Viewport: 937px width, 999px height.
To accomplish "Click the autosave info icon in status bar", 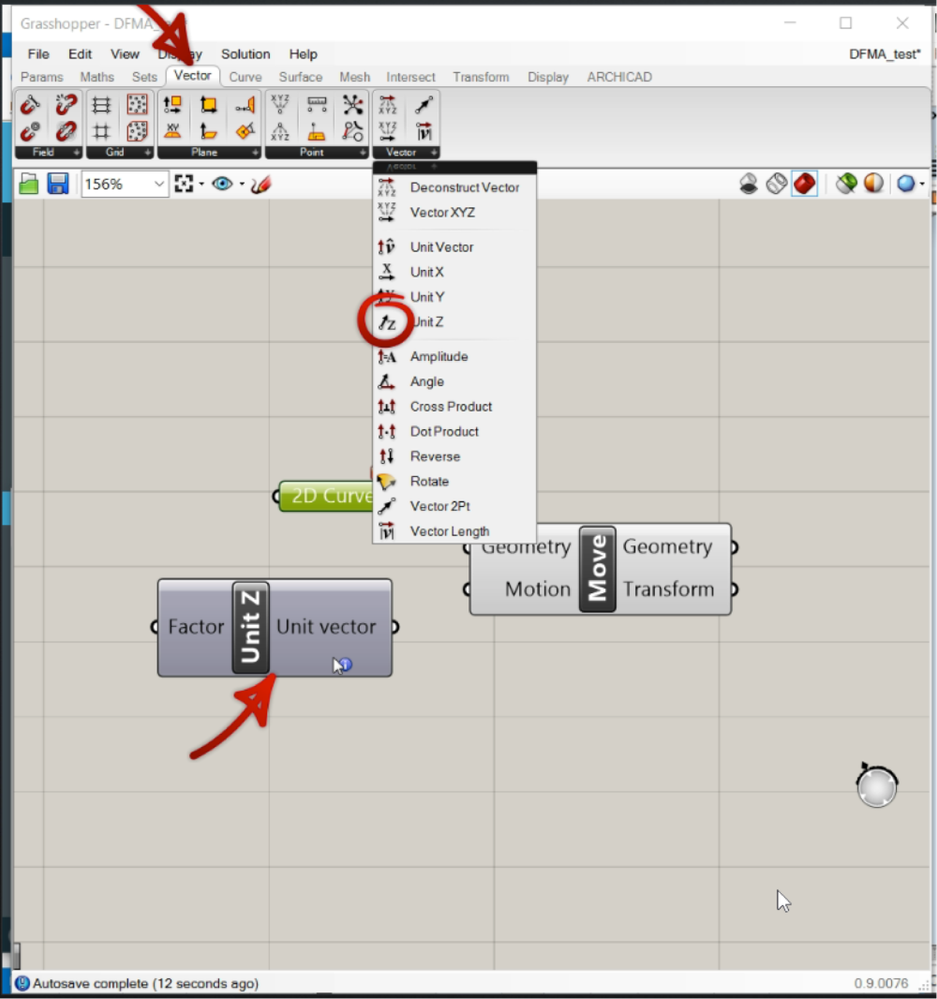I will point(22,983).
